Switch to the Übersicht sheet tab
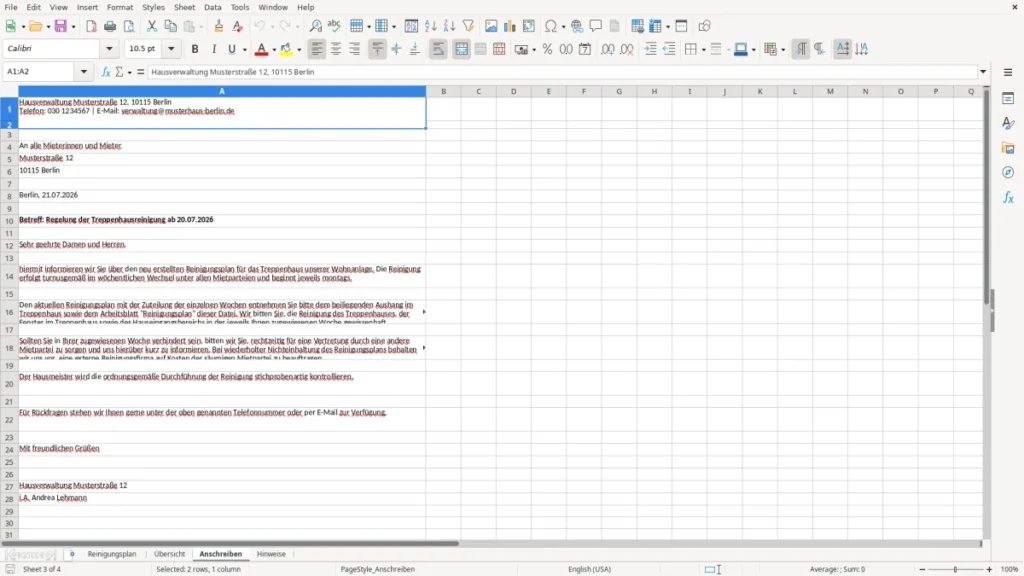The width and height of the screenshot is (1024, 576). pos(169,554)
